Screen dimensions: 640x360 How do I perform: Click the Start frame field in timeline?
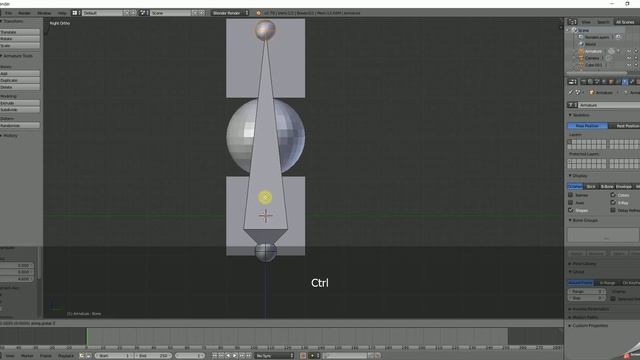coord(114,356)
